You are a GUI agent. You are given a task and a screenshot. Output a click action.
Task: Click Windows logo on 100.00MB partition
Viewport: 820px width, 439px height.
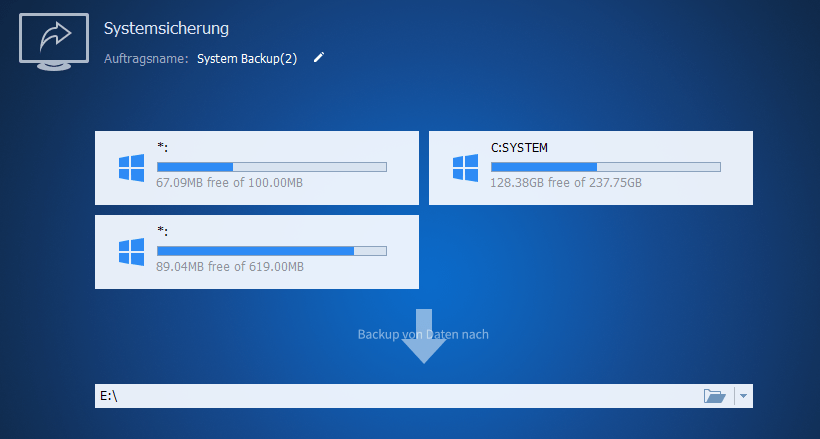click(131, 168)
